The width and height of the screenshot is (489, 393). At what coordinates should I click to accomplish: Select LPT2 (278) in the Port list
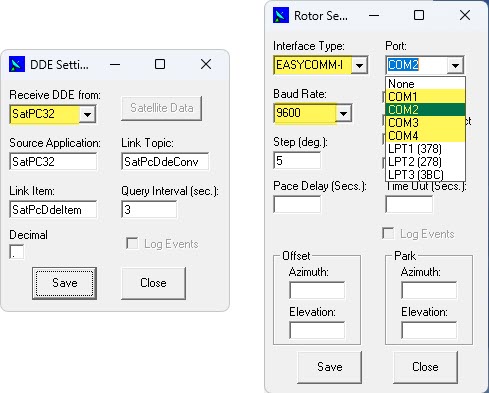pos(425,162)
